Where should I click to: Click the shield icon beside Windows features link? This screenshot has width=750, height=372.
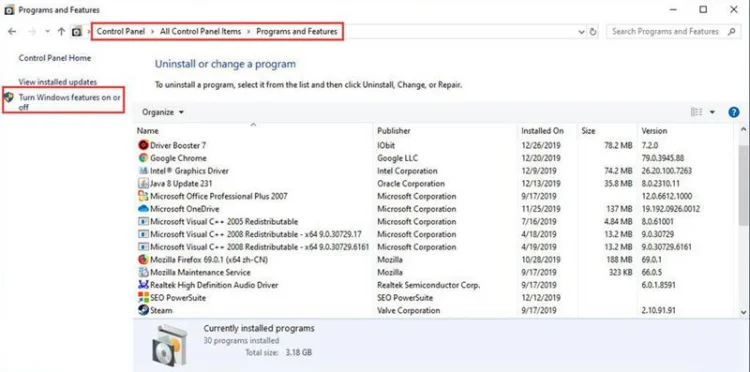tap(9, 98)
